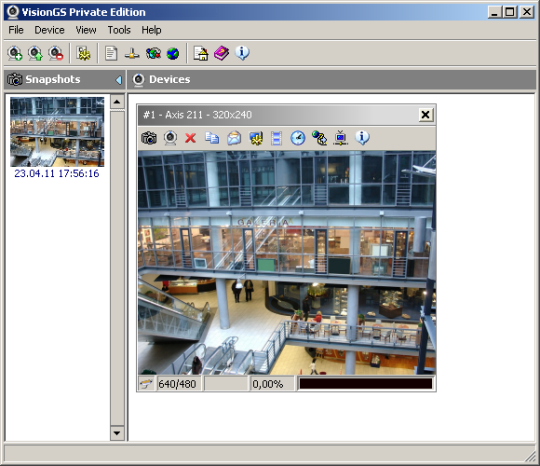
Task: Click the red X delete icon
Action: tap(190, 138)
